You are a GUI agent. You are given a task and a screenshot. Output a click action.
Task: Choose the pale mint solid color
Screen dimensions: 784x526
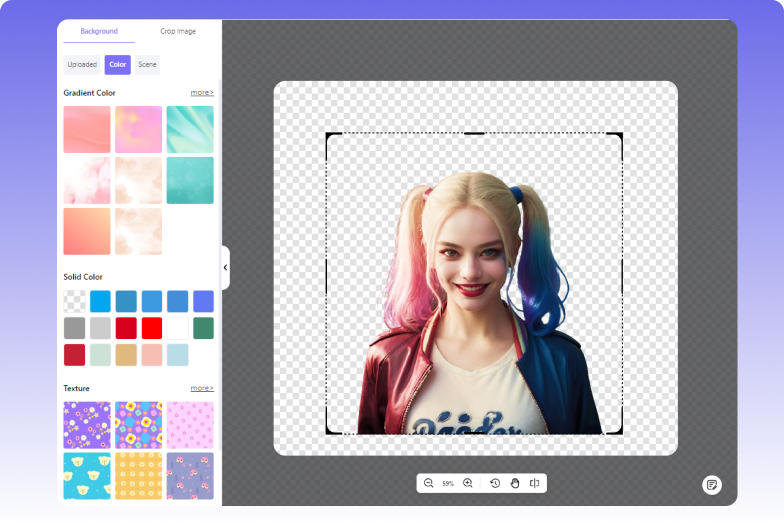[100, 354]
